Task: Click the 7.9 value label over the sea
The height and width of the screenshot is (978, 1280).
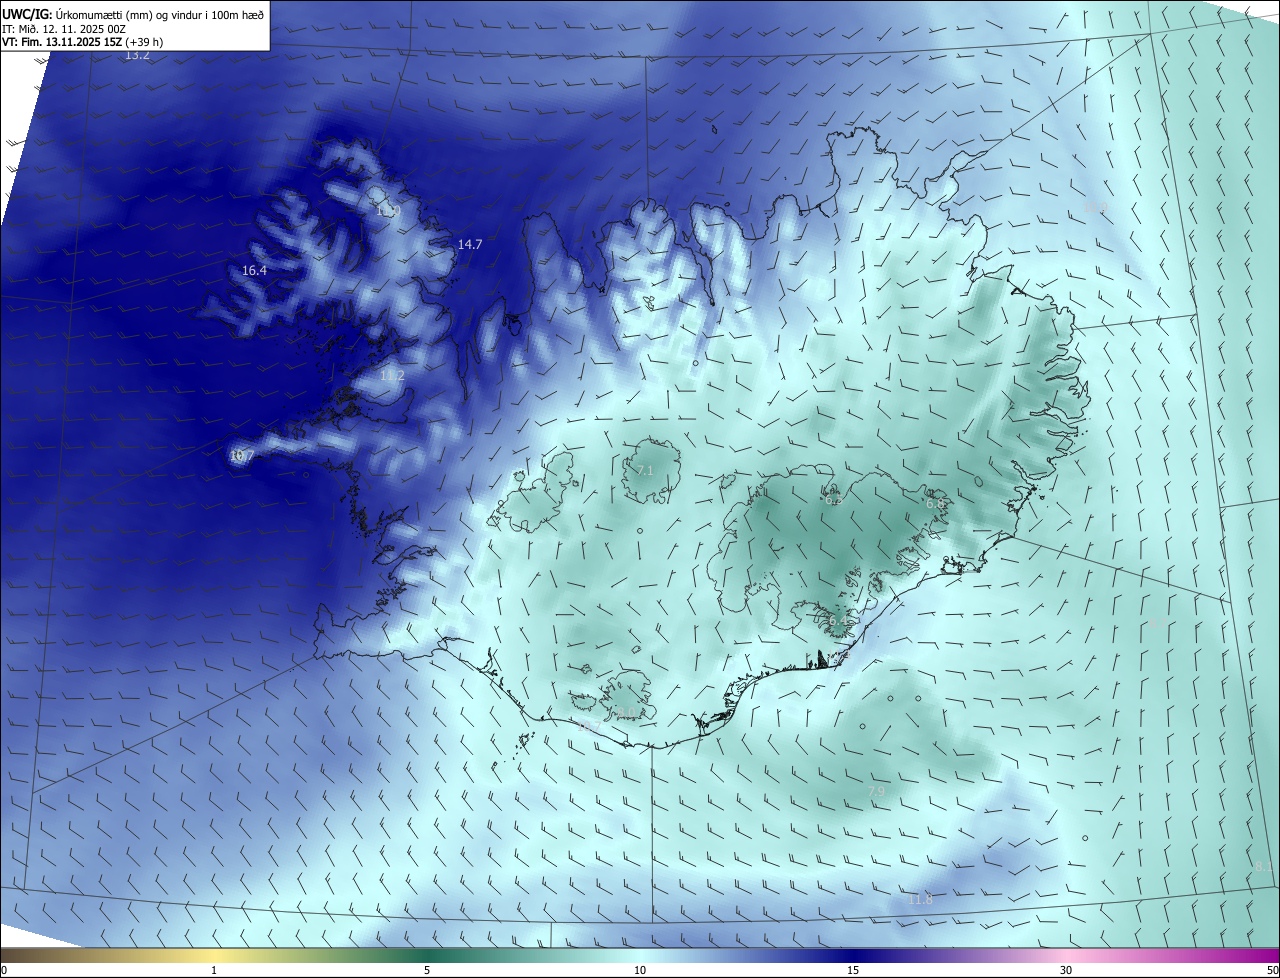Action: pyautogui.click(x=876, y=791)
